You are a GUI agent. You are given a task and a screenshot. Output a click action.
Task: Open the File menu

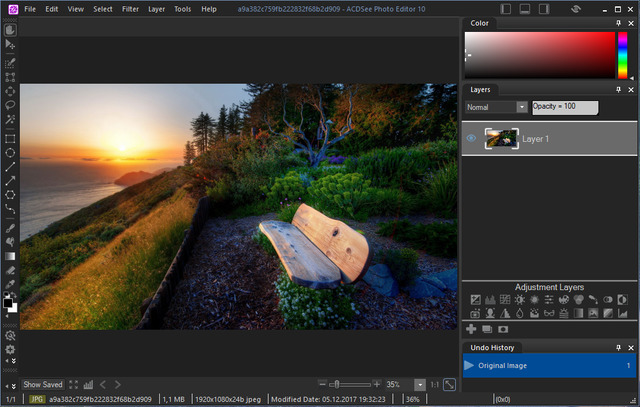(30, 9)
